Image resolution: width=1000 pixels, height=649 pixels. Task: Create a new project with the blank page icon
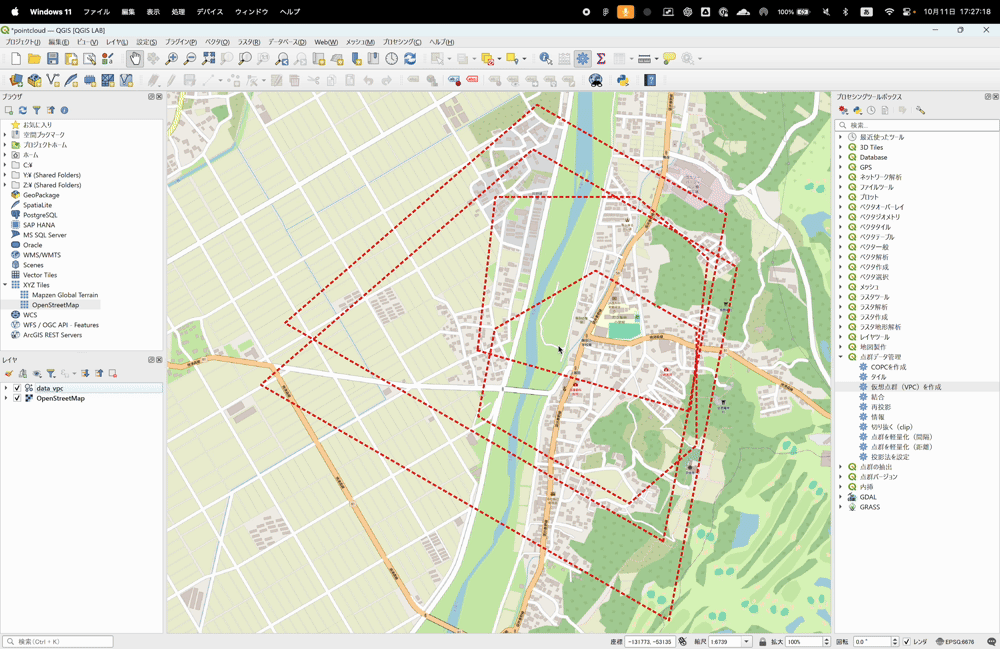(16, 59)
